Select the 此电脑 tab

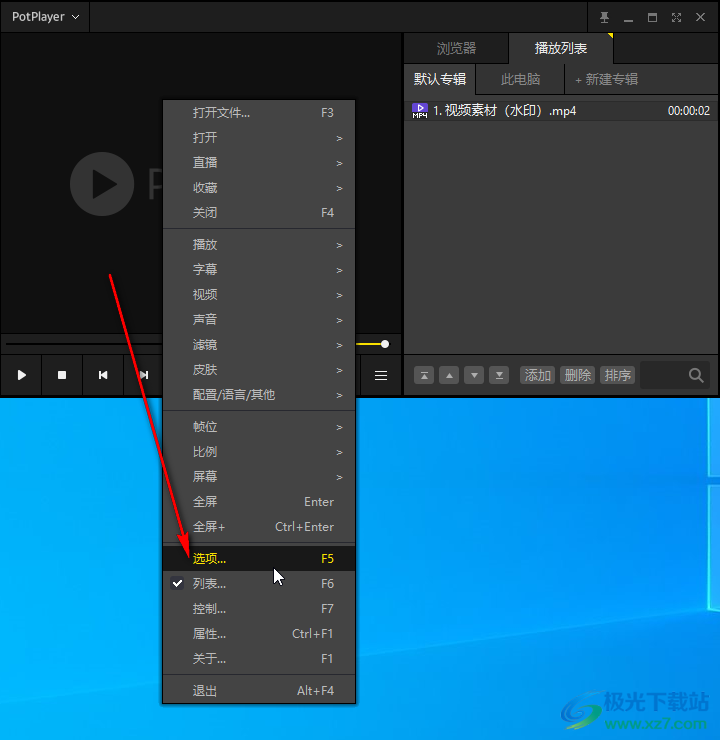[x=520, y=79]
